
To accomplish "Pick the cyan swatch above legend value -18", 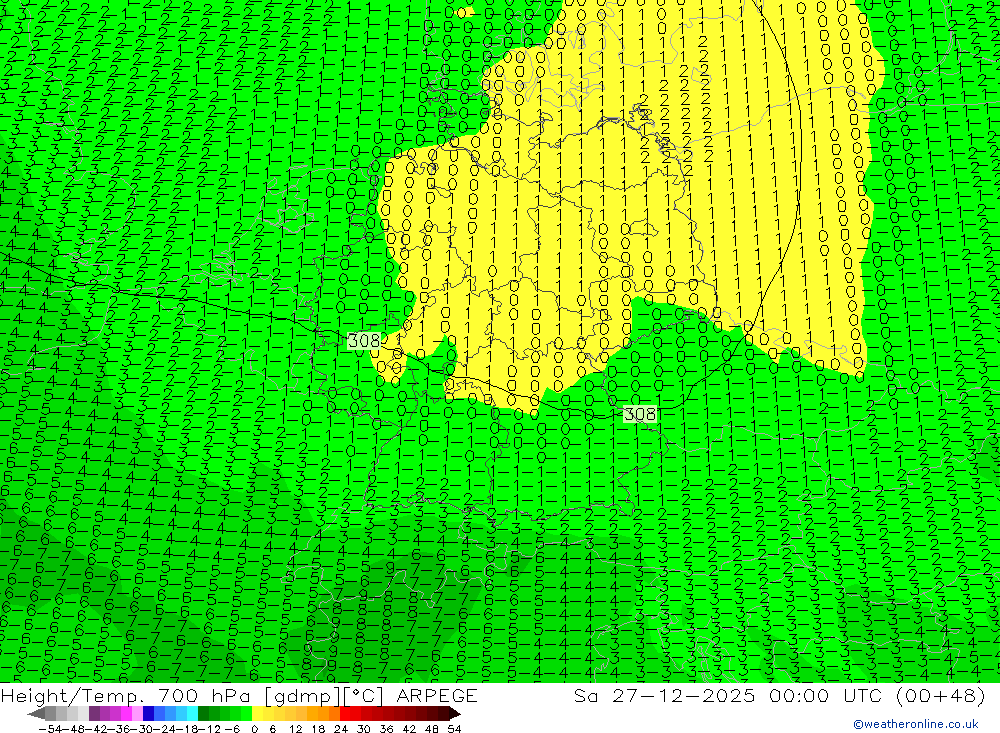I will [192, 713].
